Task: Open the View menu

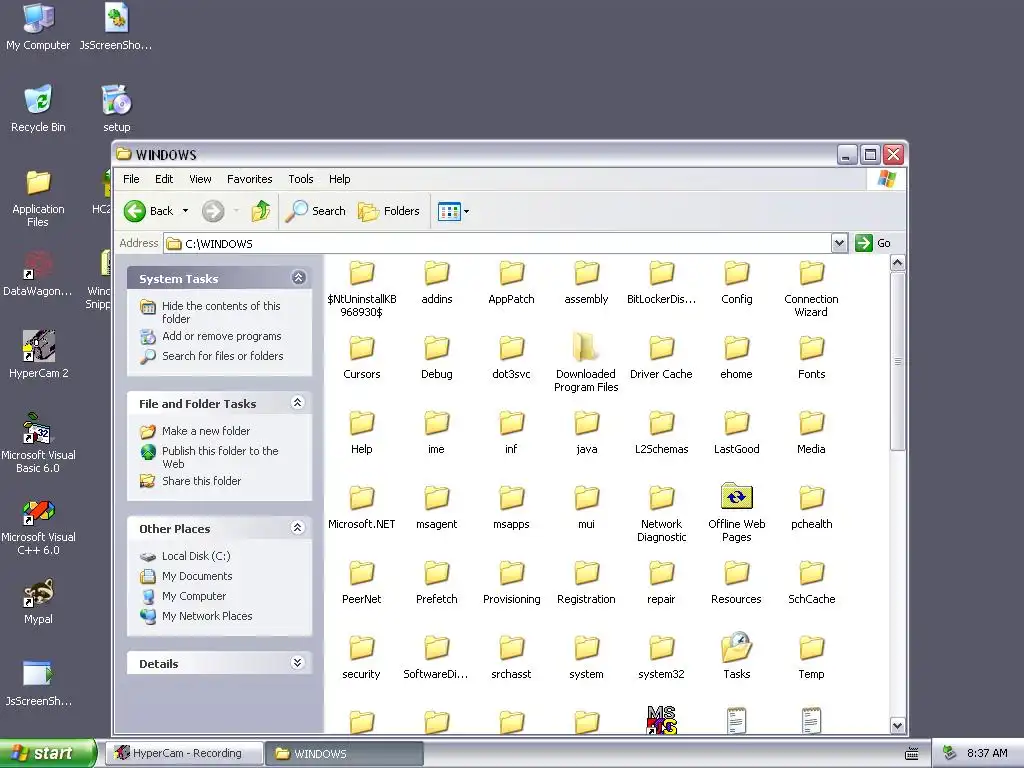Action: [200, 179]
